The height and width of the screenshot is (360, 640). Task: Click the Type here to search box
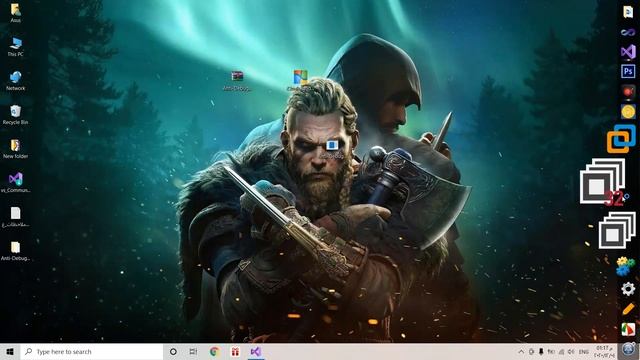(91, 351)
